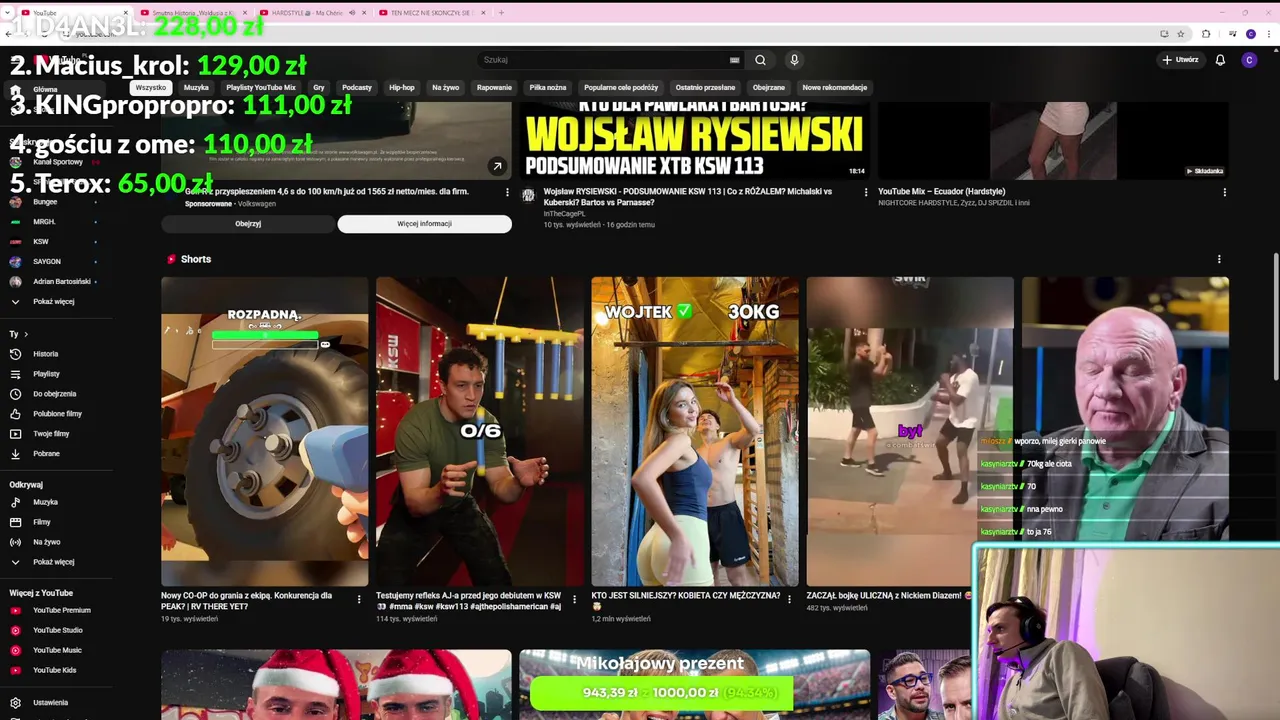Switch to the Smutna Historia browser tab

coord(193,12)
